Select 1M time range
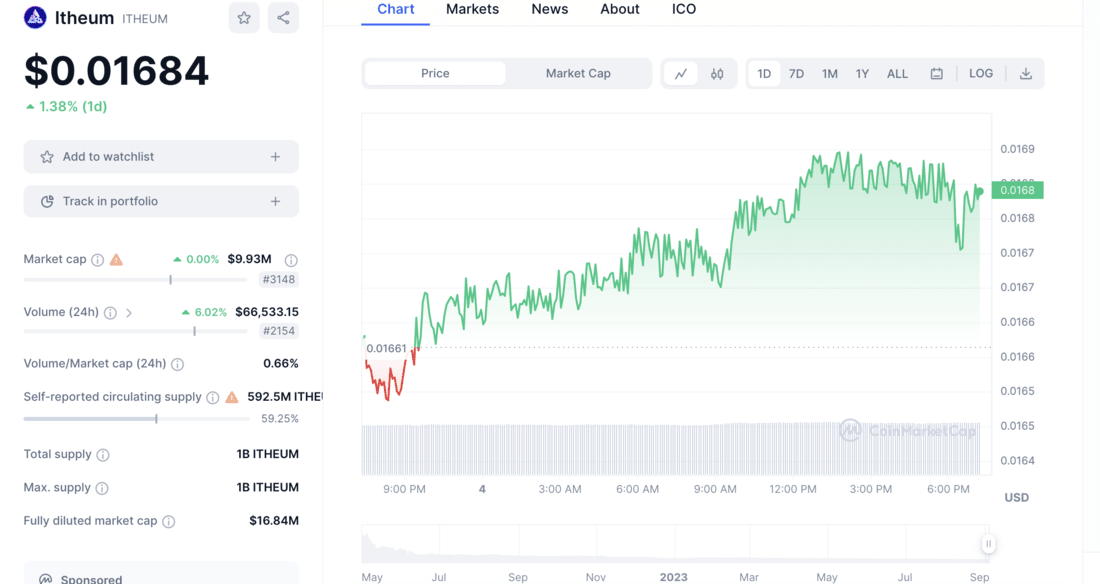1100x584 pixels. [830, 74]
